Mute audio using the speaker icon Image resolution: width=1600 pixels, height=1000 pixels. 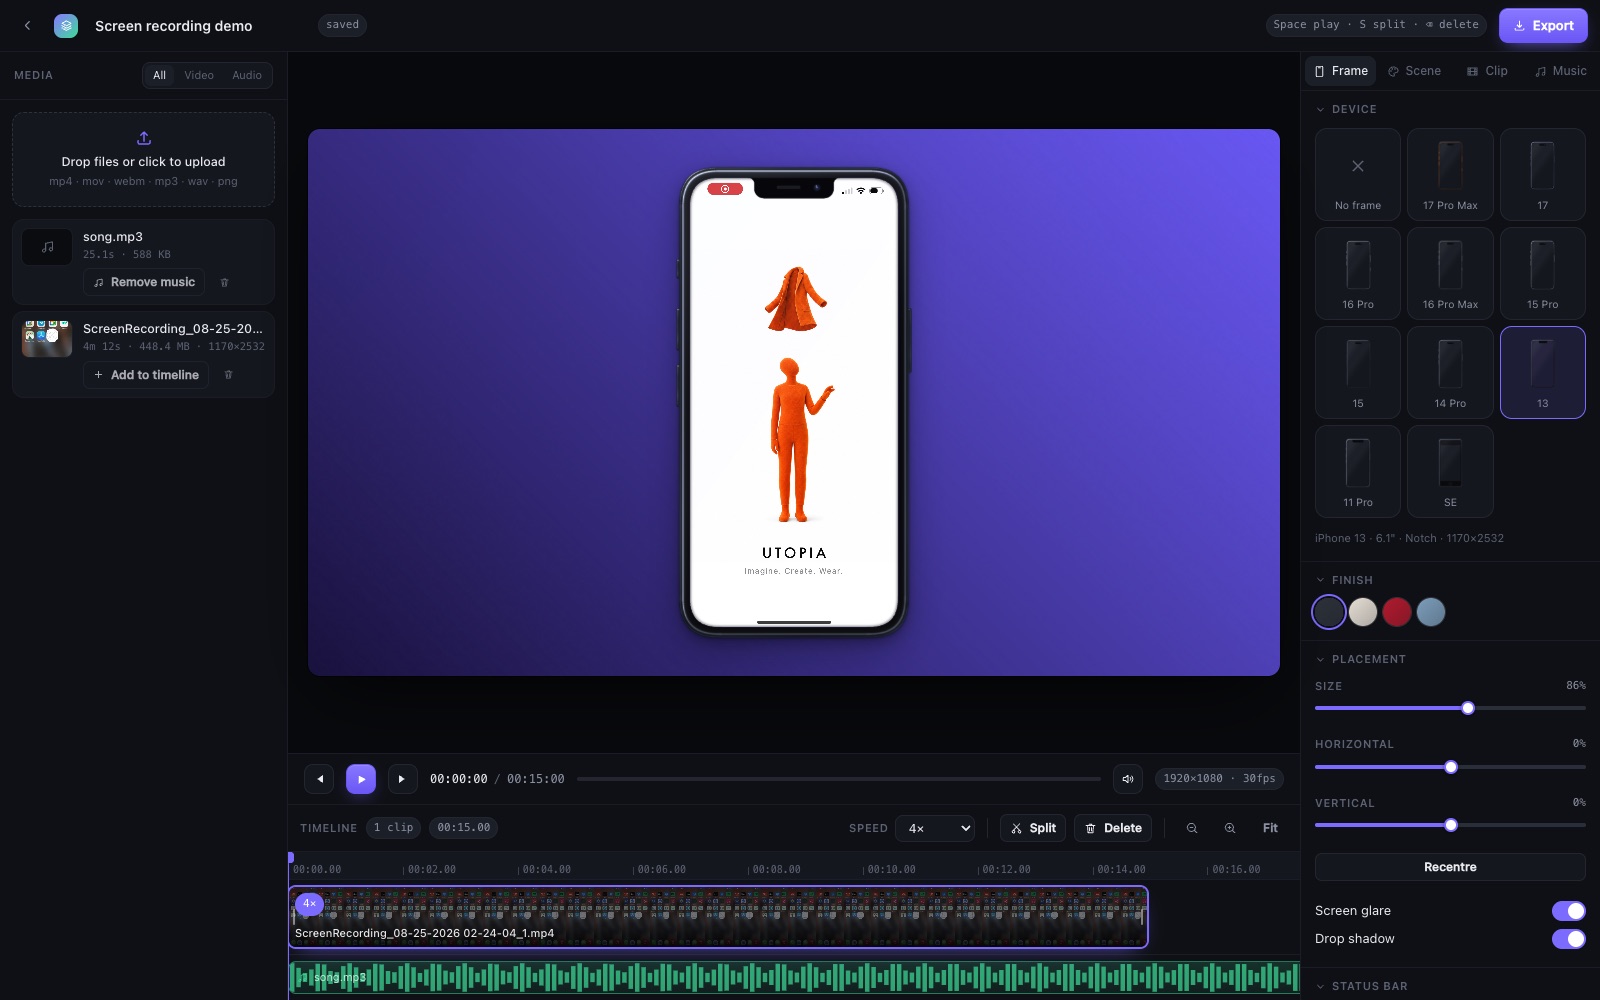[x=1128, y=779]
